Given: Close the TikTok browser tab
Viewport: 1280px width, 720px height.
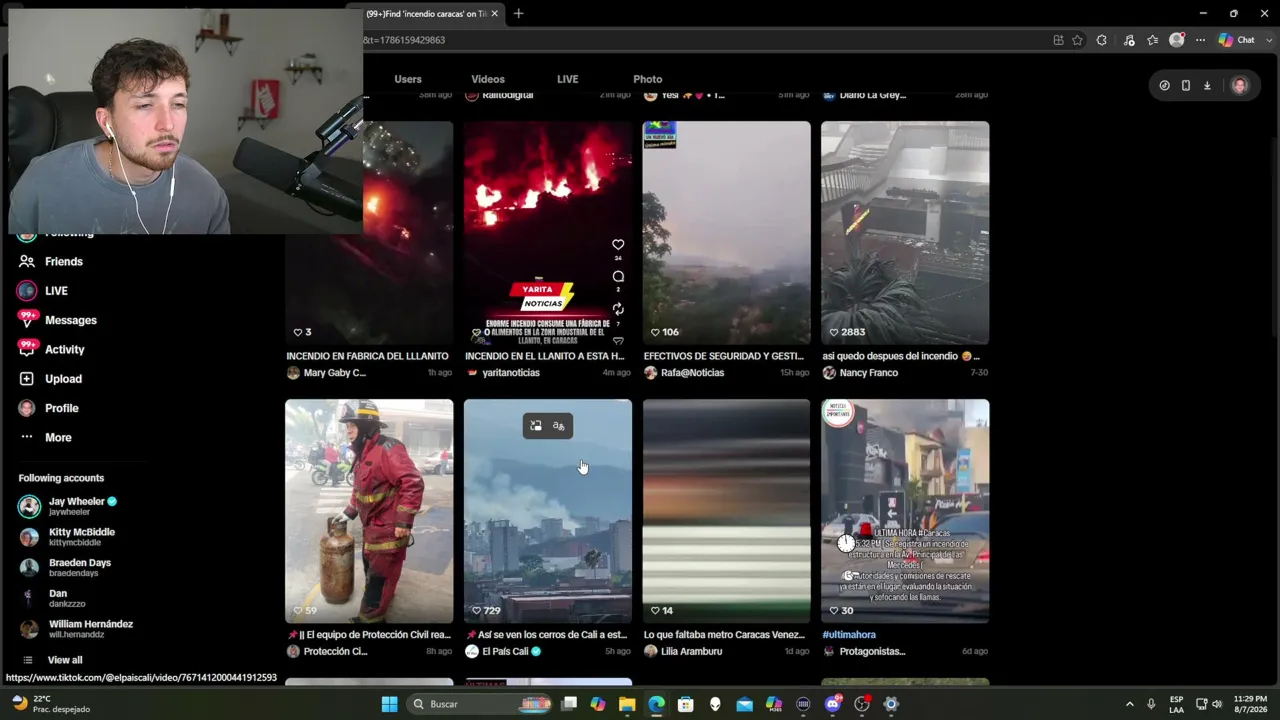Looking at the screenshot, I should click(494, 14).
